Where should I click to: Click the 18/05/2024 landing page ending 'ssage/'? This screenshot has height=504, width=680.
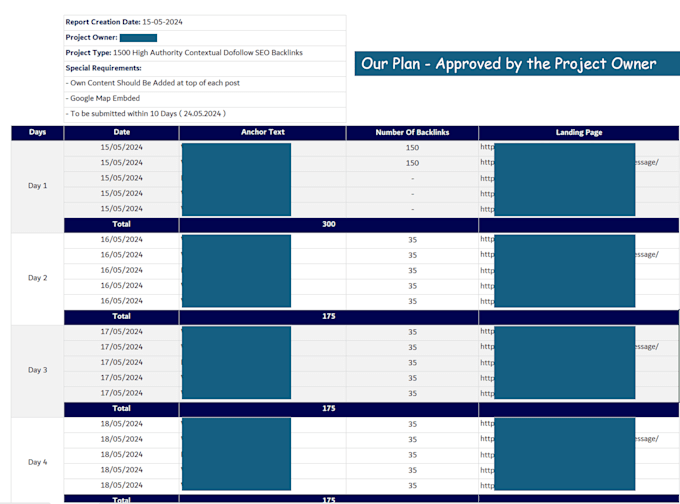coord(579,439)
